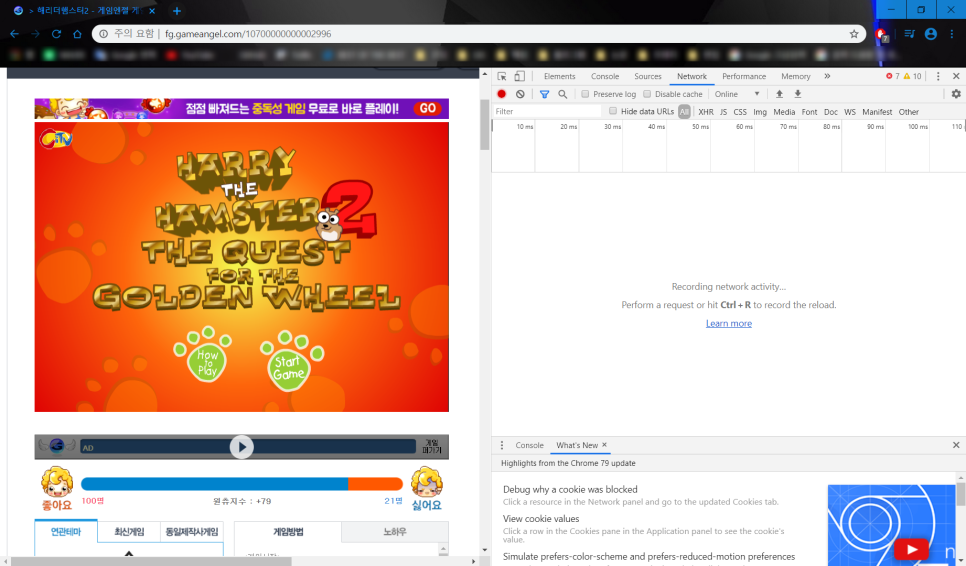Close the game browser tab
The height and width of the screenshot is (566, 966).
click(152, 10)
